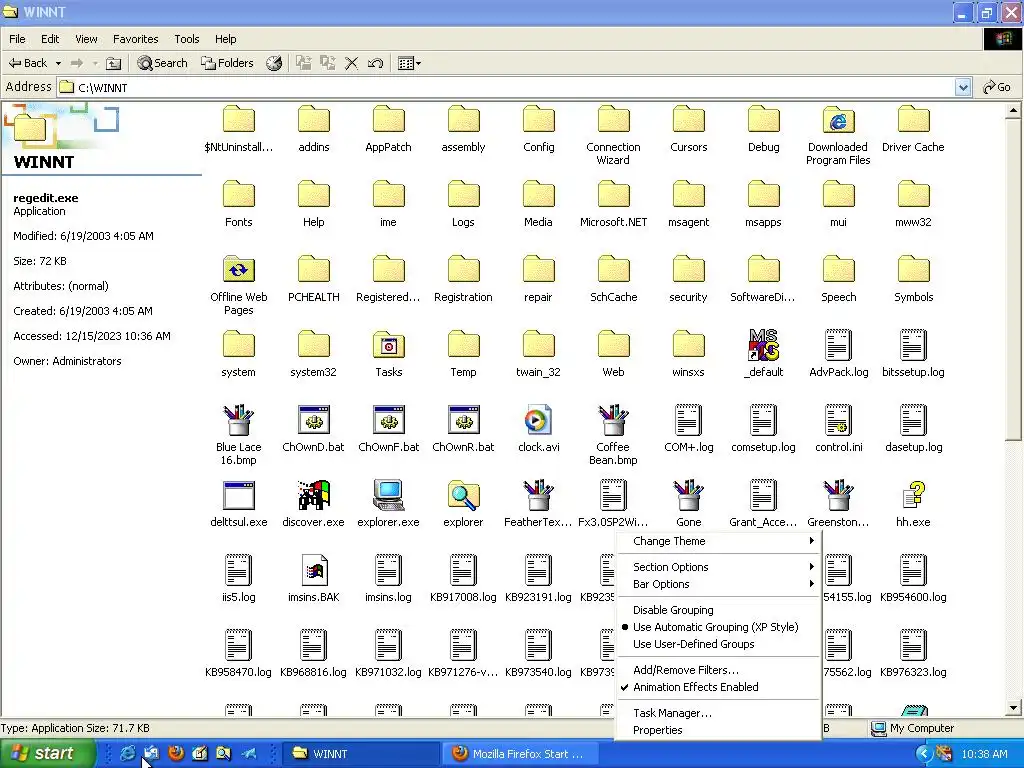The height and width of the screenshot is (768, 1024).
Task: Click the Copy To toolbar icon
Action: (x=327, y=63)
